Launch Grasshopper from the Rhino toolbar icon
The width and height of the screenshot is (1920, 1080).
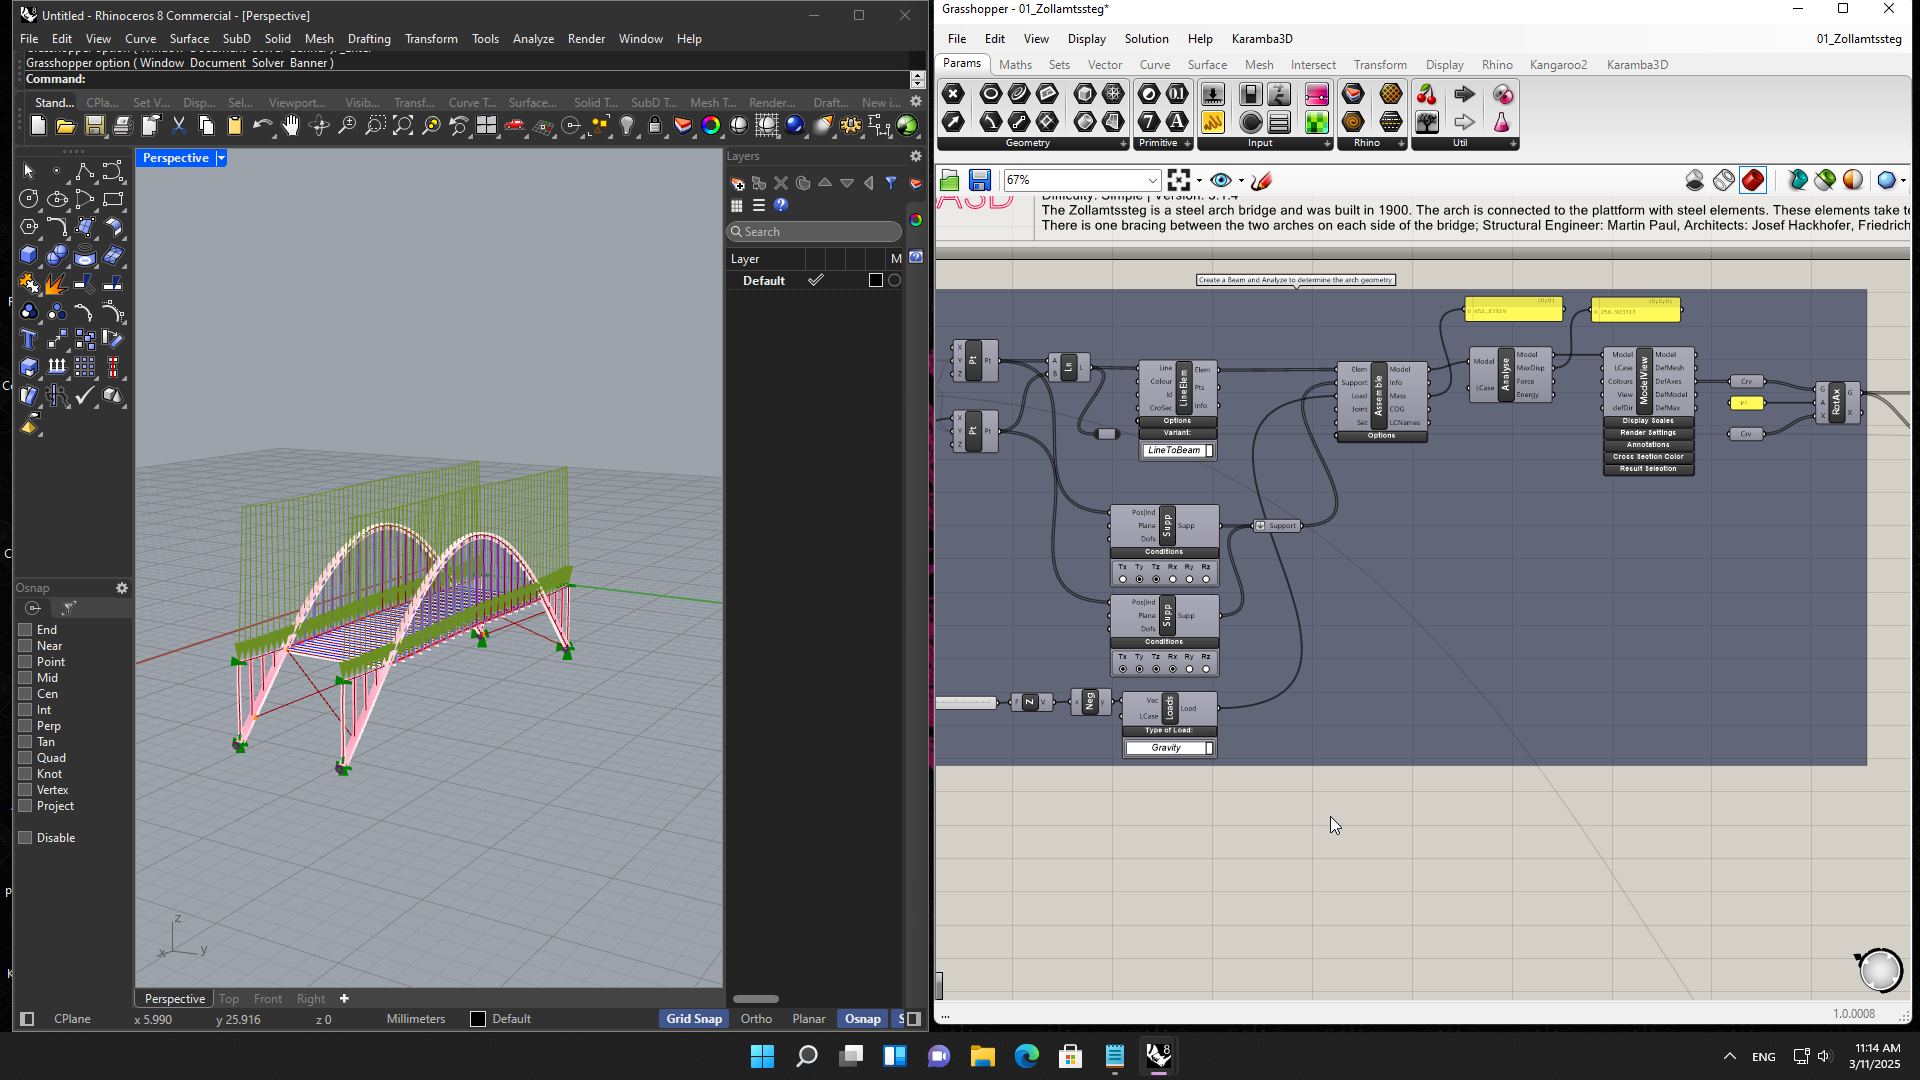[907, 126]
